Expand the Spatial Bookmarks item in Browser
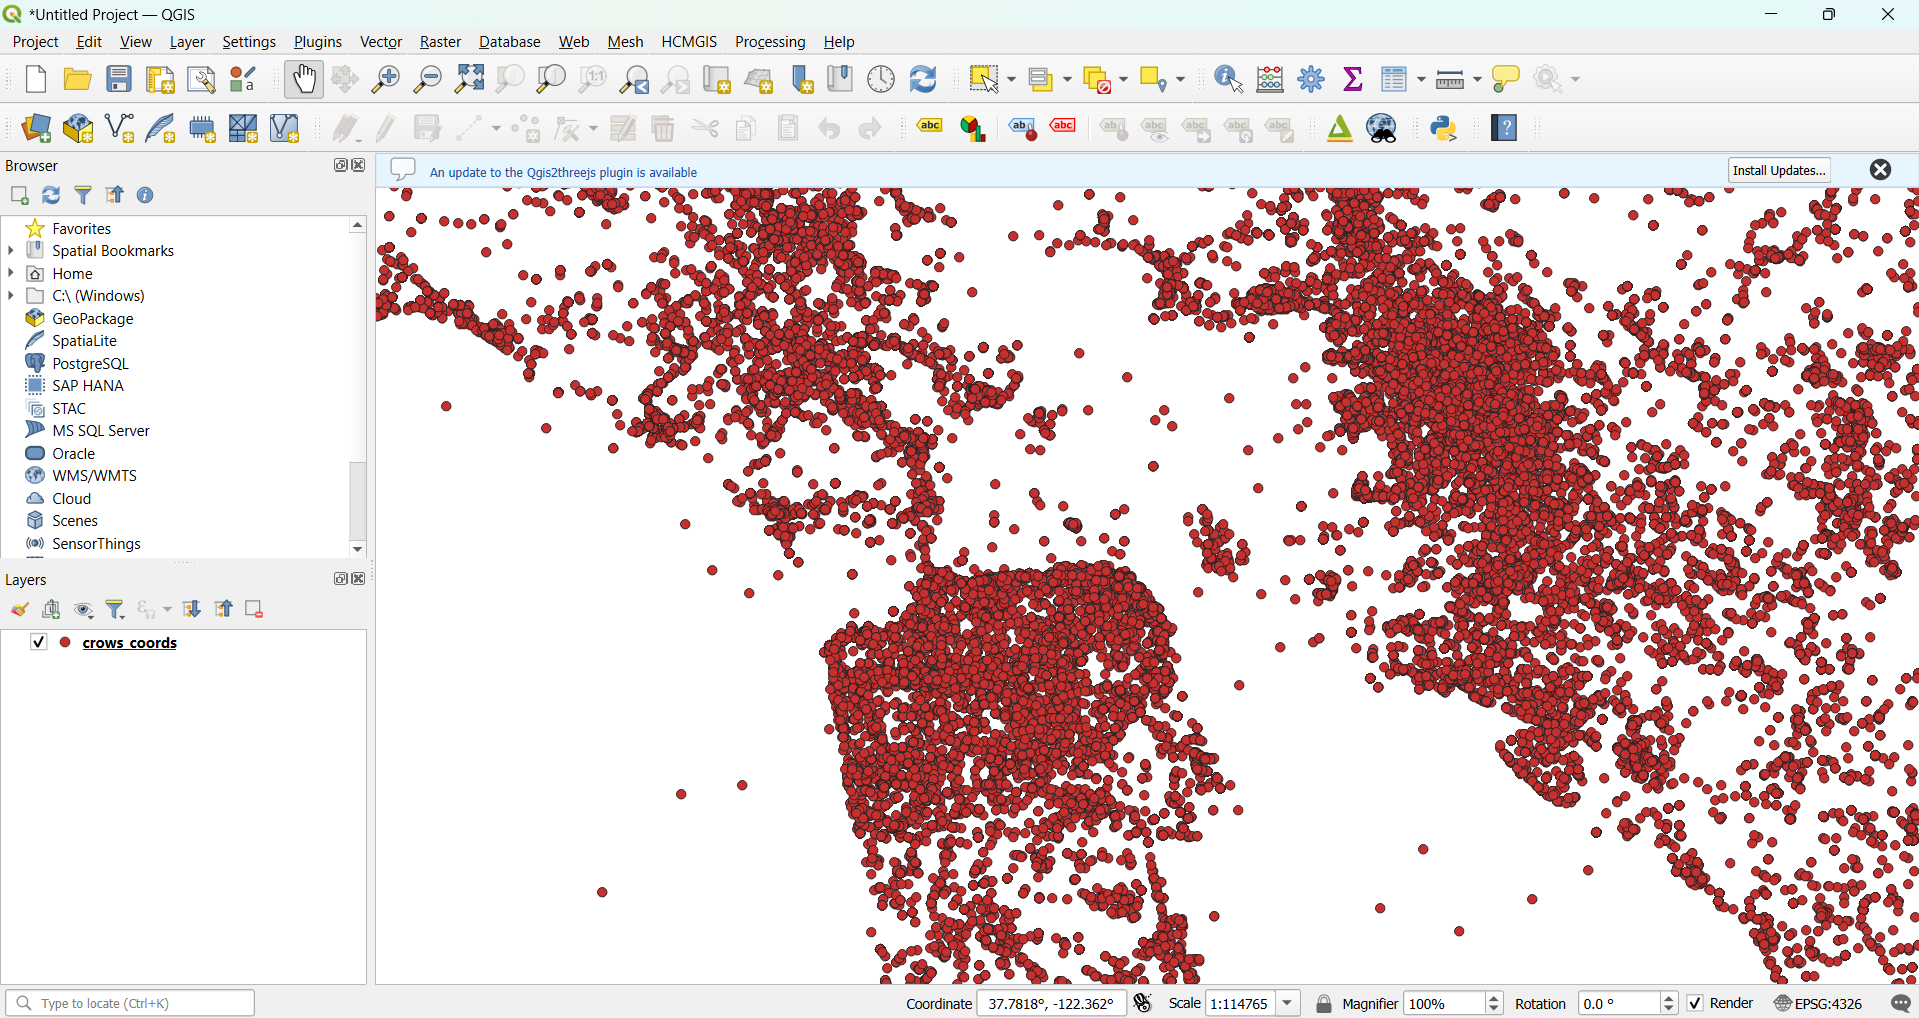 tap(11, 251)
